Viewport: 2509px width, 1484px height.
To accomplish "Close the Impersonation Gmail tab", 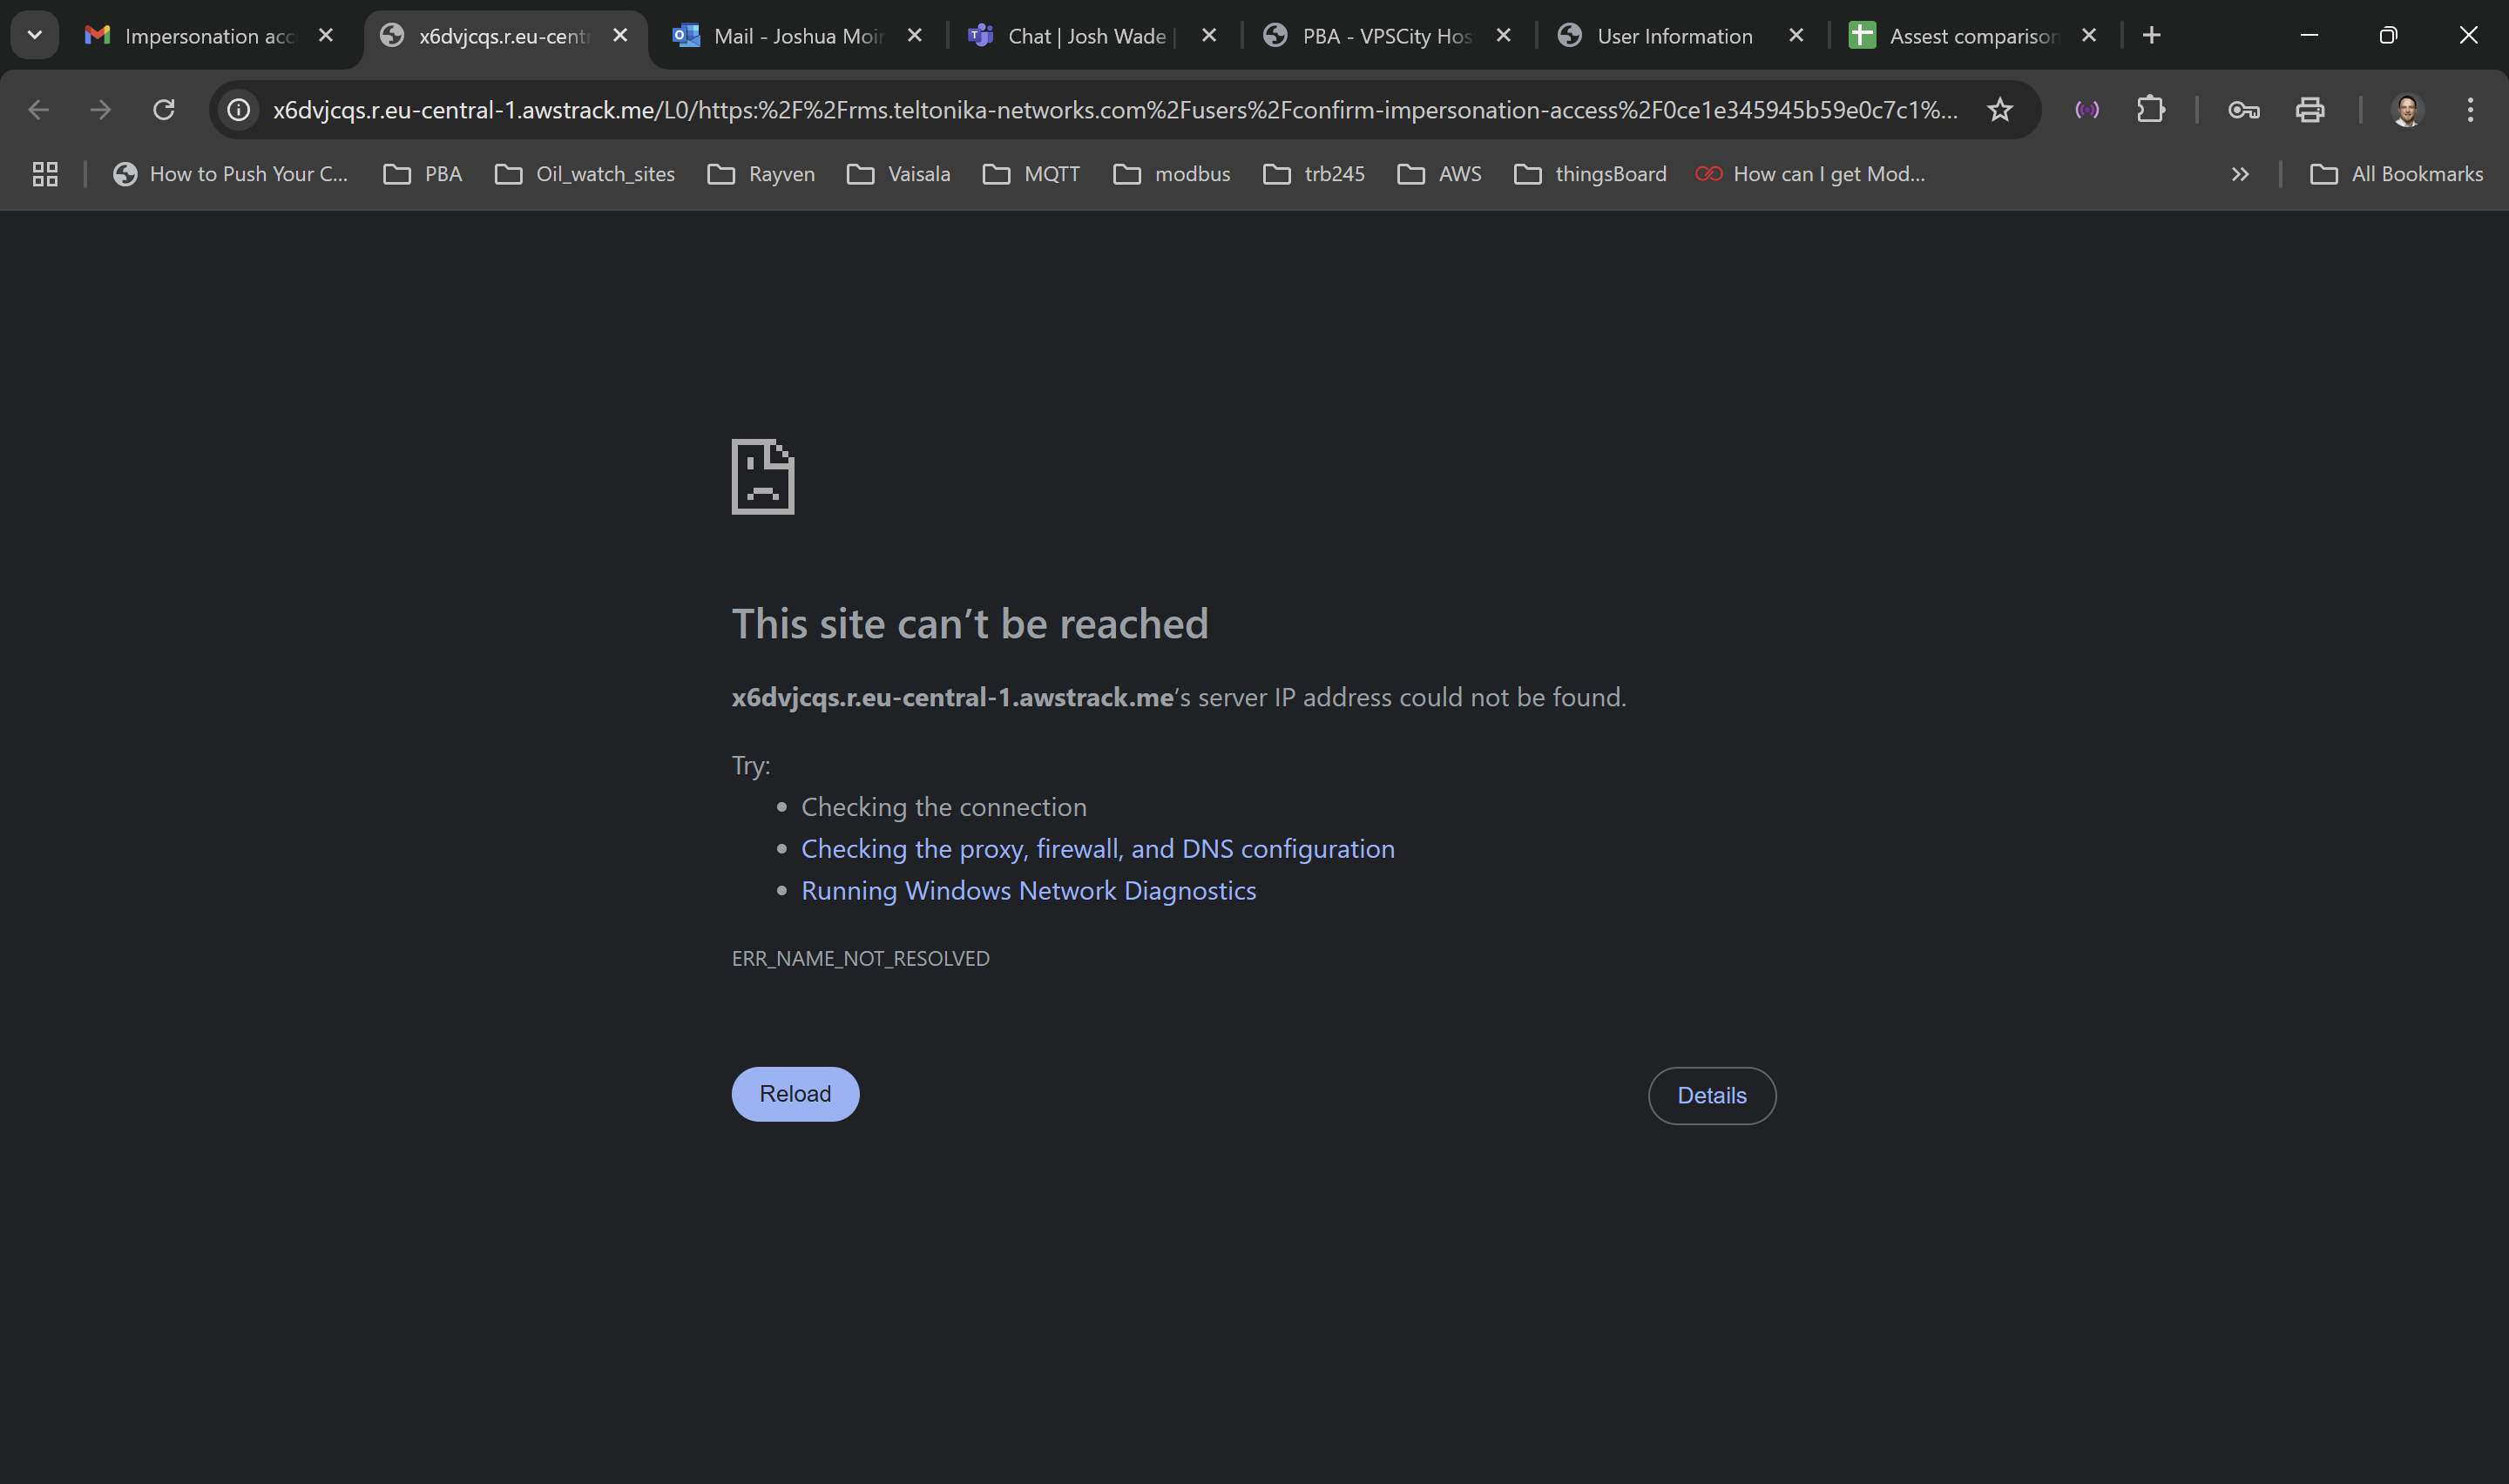I will [x=325, y=35].
